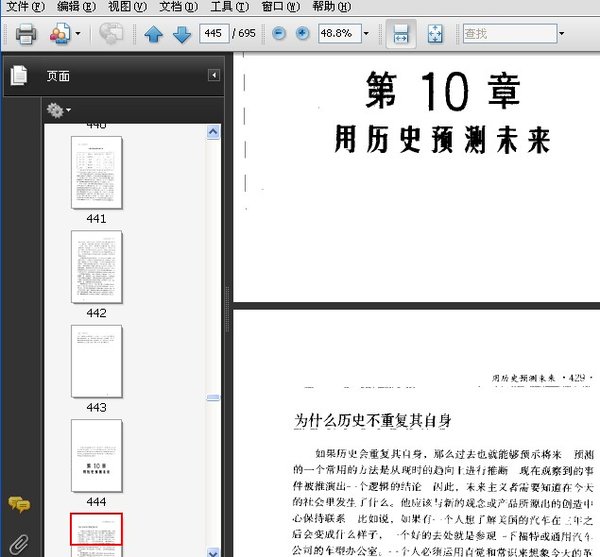Screen dimensions: 600x557
Task: Click the 查找 search field
Action: pyautogui.click(x=510, y=33)
